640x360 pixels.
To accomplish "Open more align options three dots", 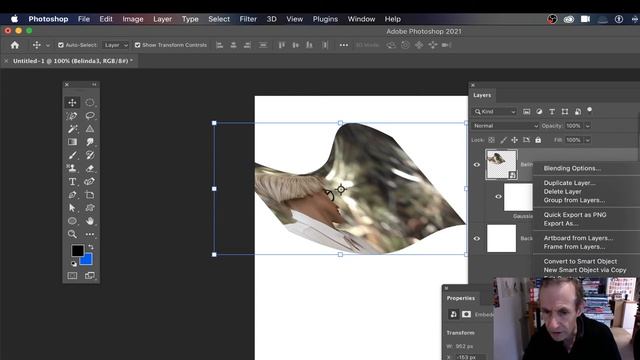I will (344, 45).
